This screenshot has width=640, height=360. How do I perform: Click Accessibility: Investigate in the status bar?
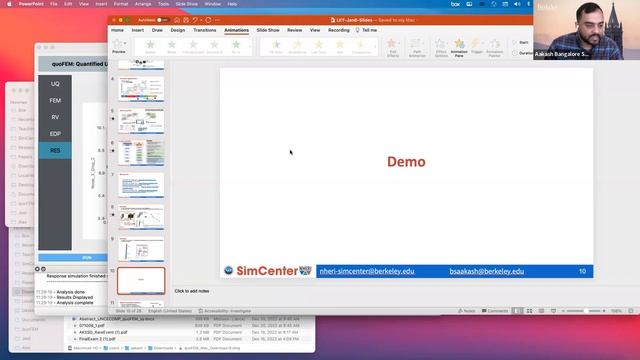click(x=224, y=311)
